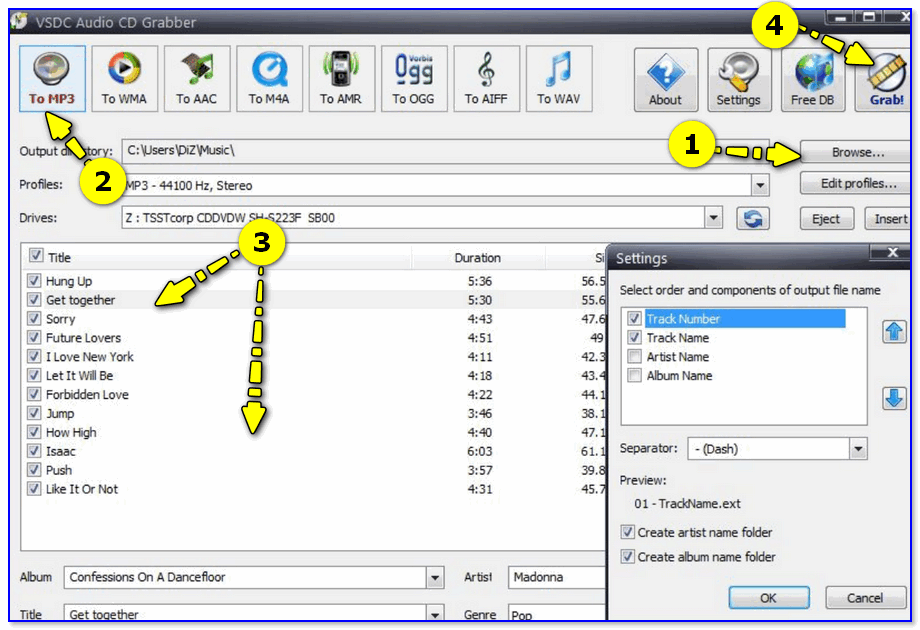This screenshot has width=920, height=630.
Task: Select the To WMA format icon
Action: (125, 78)
